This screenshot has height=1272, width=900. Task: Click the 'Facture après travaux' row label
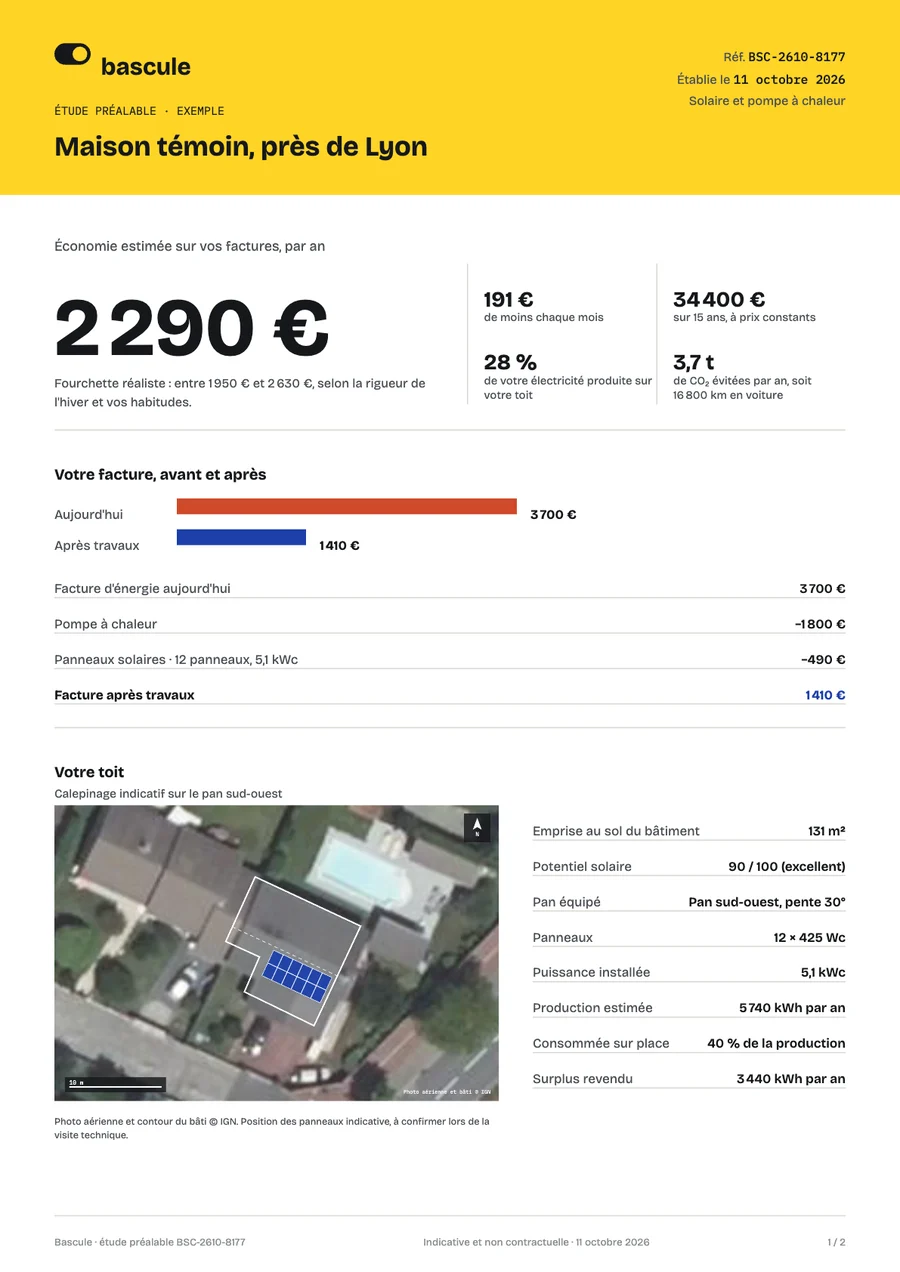(x=124, y=695)
